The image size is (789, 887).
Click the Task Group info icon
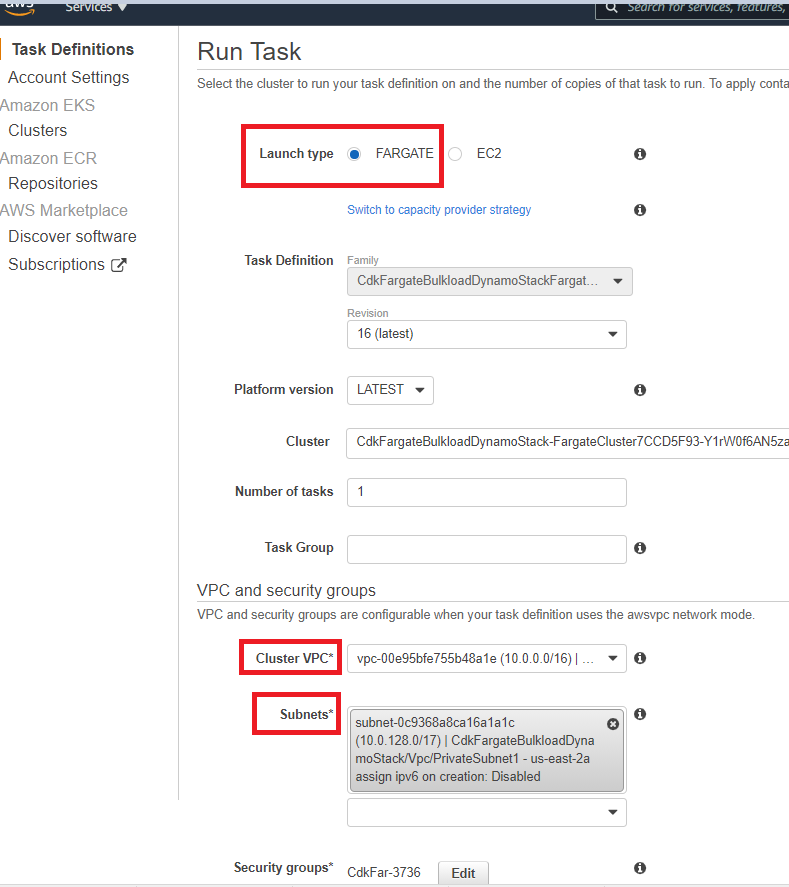[x=640, y=548]
